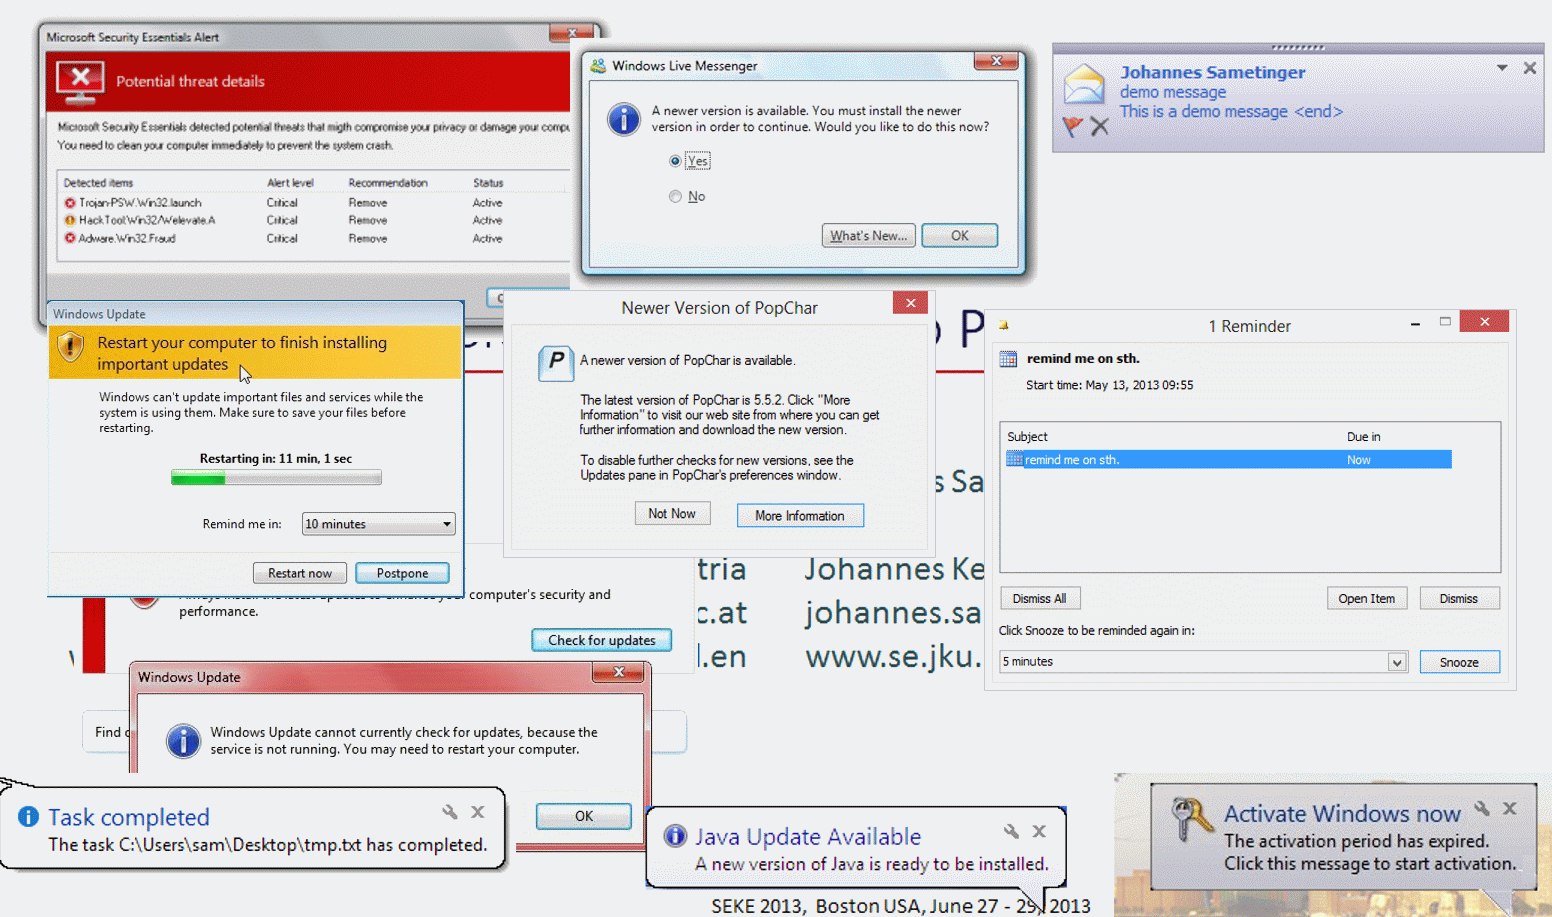1552x917 pixels.
Task: Click the envelope icon in Johannes Sametinger notification
Action: 1084,84
